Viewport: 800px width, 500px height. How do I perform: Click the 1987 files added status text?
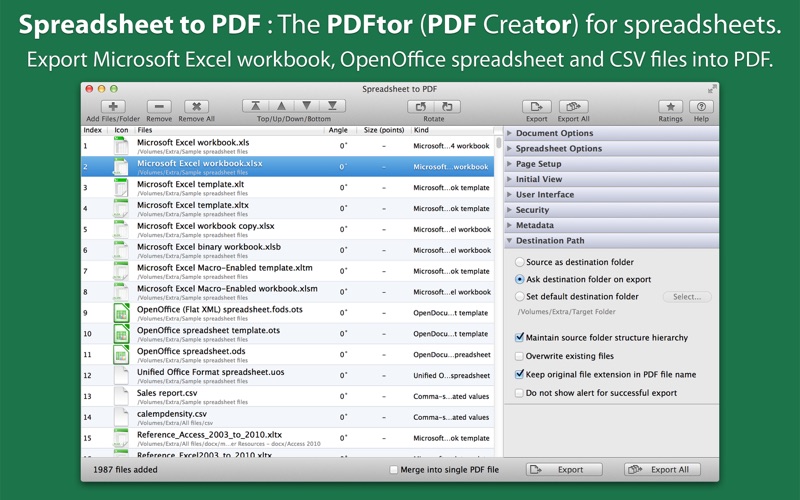click(x=126, y=470)
